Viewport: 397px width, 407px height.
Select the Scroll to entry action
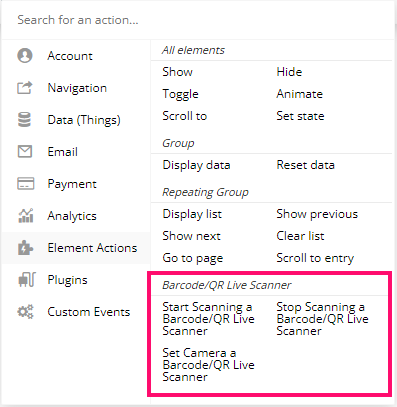tap(315, 258)
